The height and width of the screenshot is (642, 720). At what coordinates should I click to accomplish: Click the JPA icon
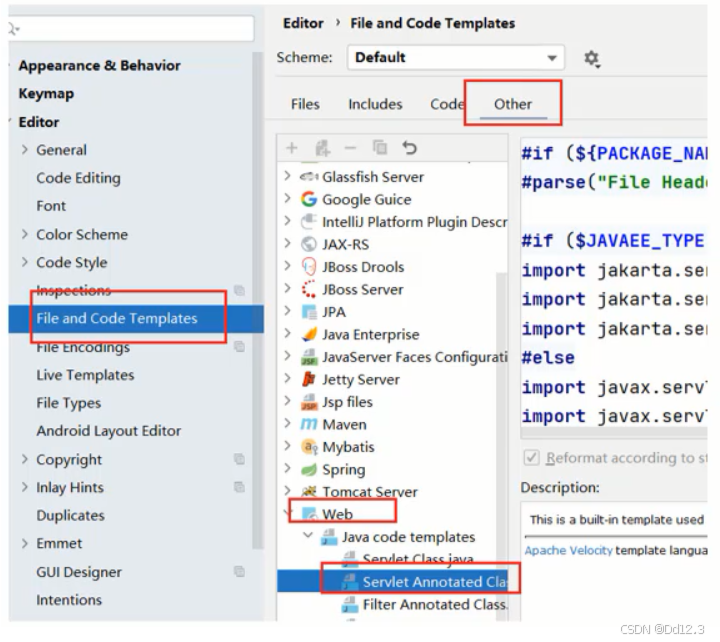[x=309, y=311]
